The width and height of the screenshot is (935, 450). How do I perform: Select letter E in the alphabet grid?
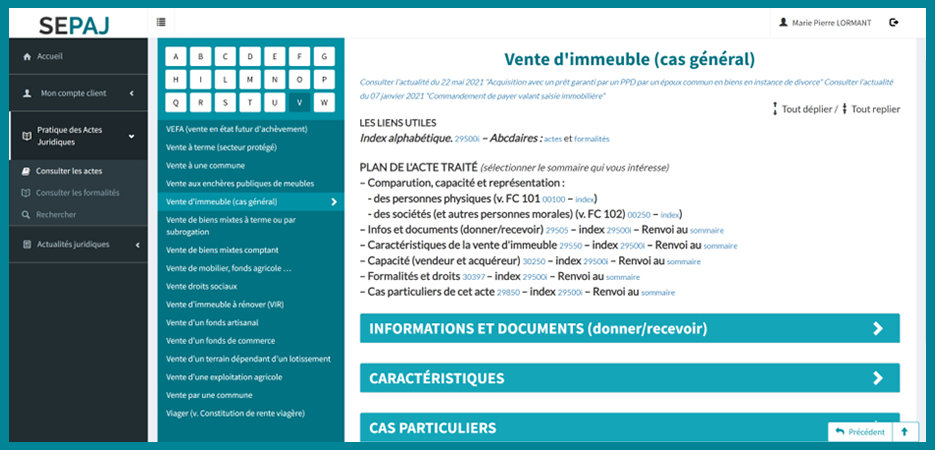point(274,57)
